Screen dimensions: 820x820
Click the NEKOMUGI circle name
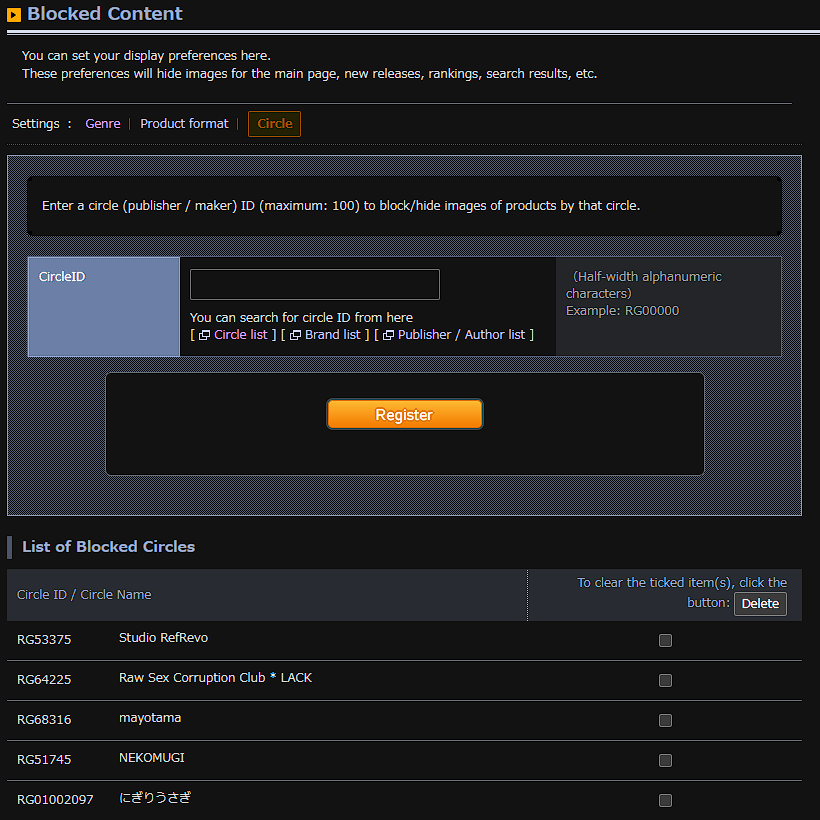[x=152, y=758]
